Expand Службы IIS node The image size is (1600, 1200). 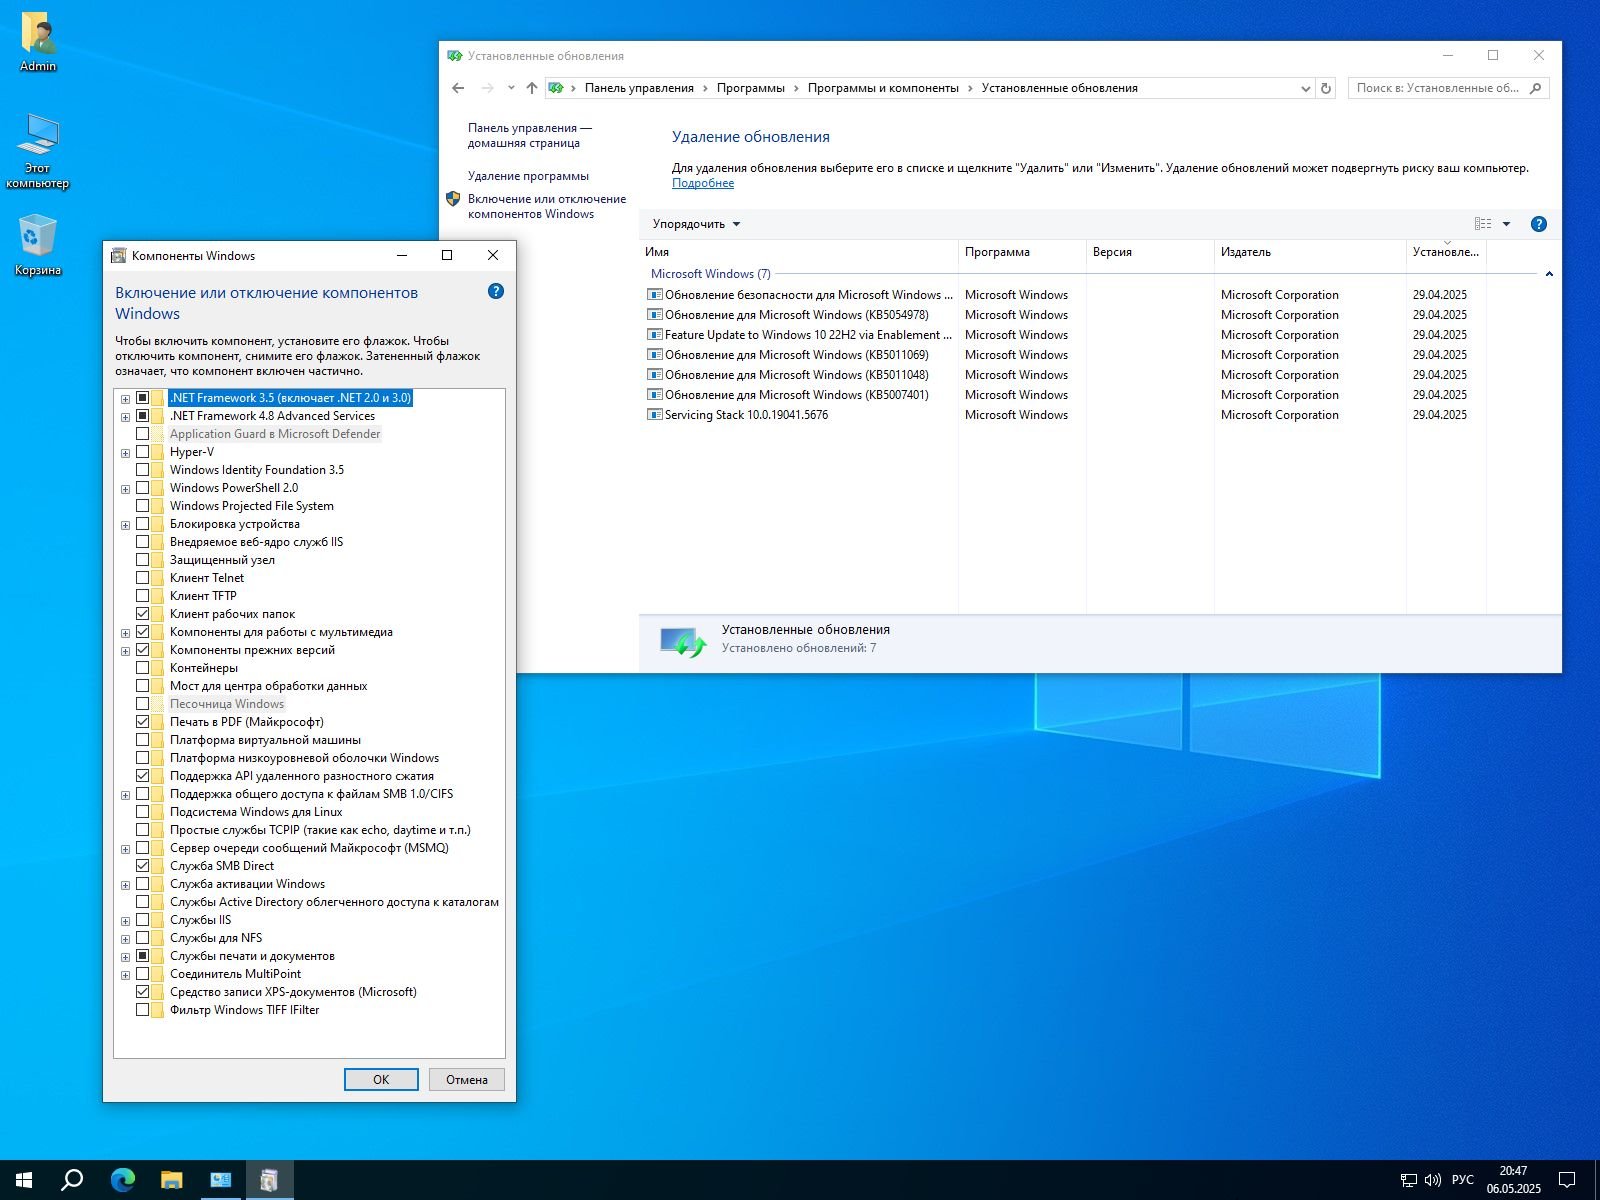(125, 921)
